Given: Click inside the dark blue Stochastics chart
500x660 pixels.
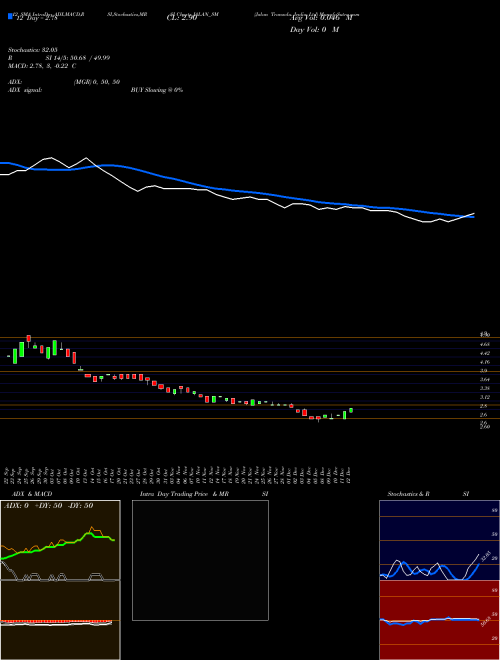Looking at the screenshot, I should coord(439,540).
